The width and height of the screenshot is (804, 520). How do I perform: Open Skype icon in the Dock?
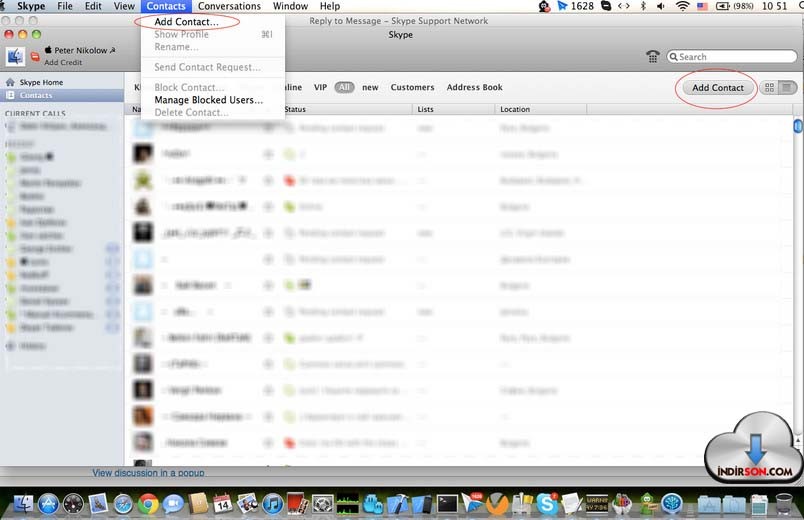tap(547, 504)
